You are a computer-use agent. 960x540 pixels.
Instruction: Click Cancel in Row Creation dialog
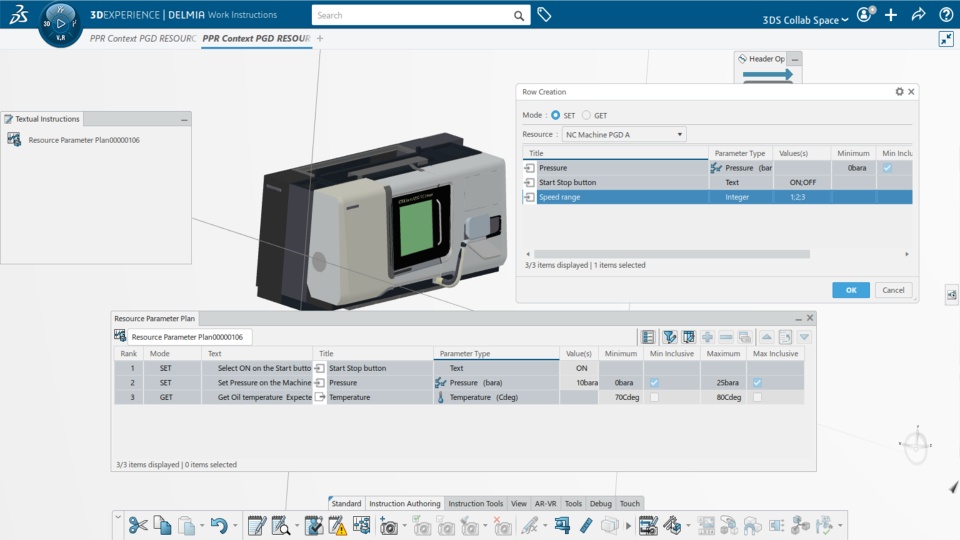(x=893, y=290)
